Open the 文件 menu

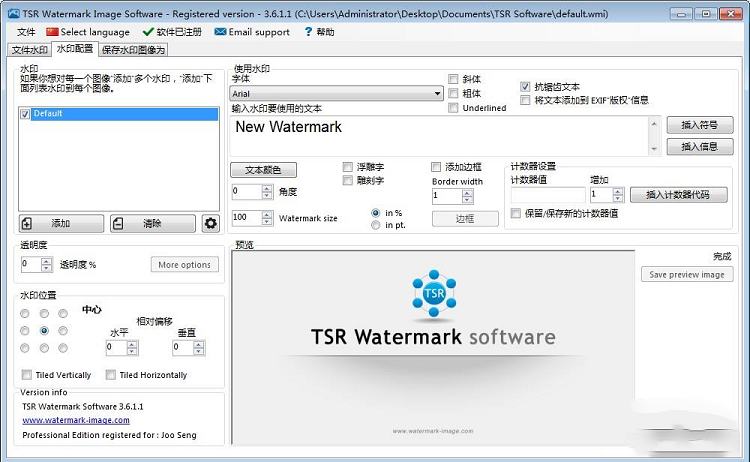click(26, 32)
